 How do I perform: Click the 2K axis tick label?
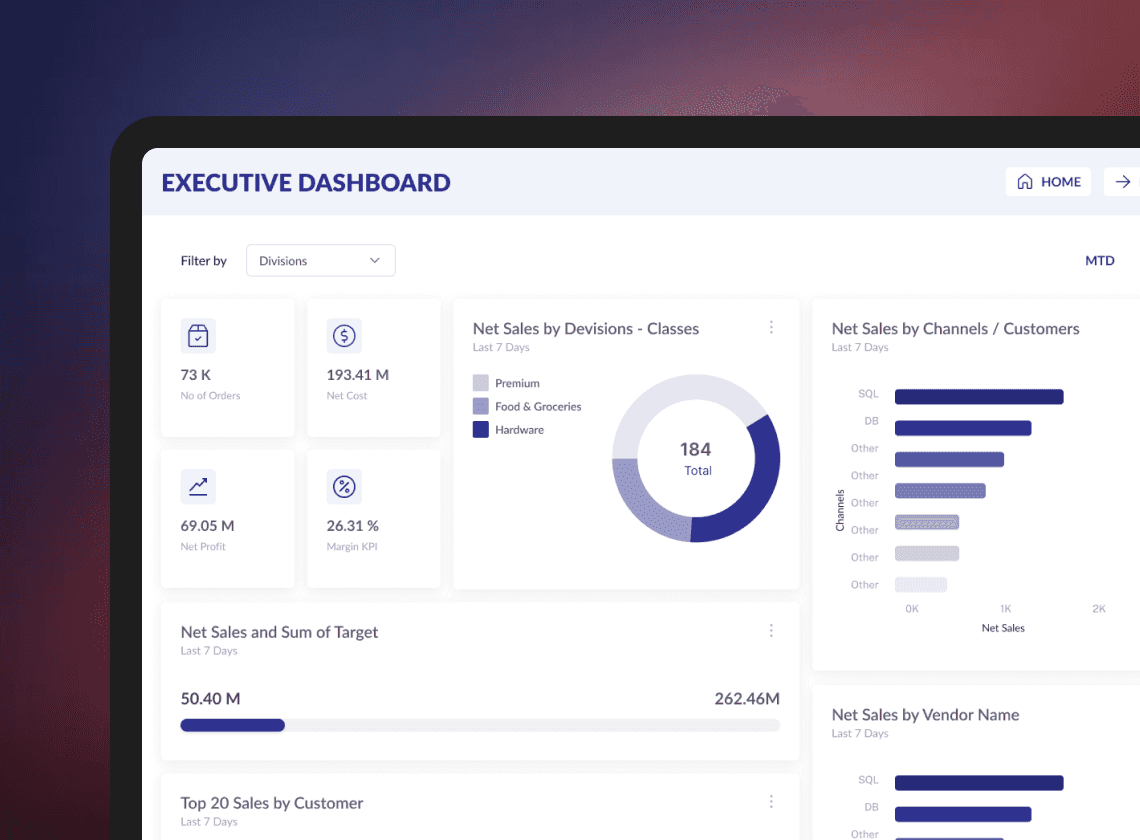[x=1099, y=608]
